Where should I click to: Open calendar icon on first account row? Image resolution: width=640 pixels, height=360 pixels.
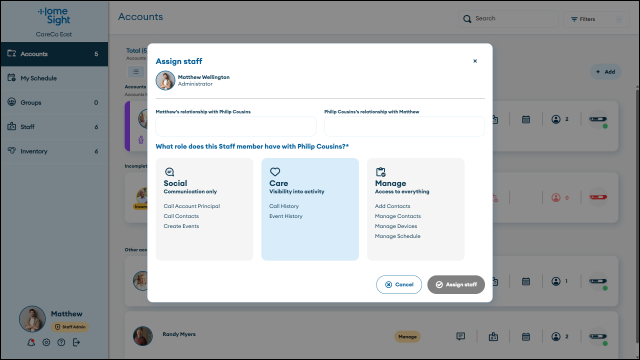click(x=526, y=119)
